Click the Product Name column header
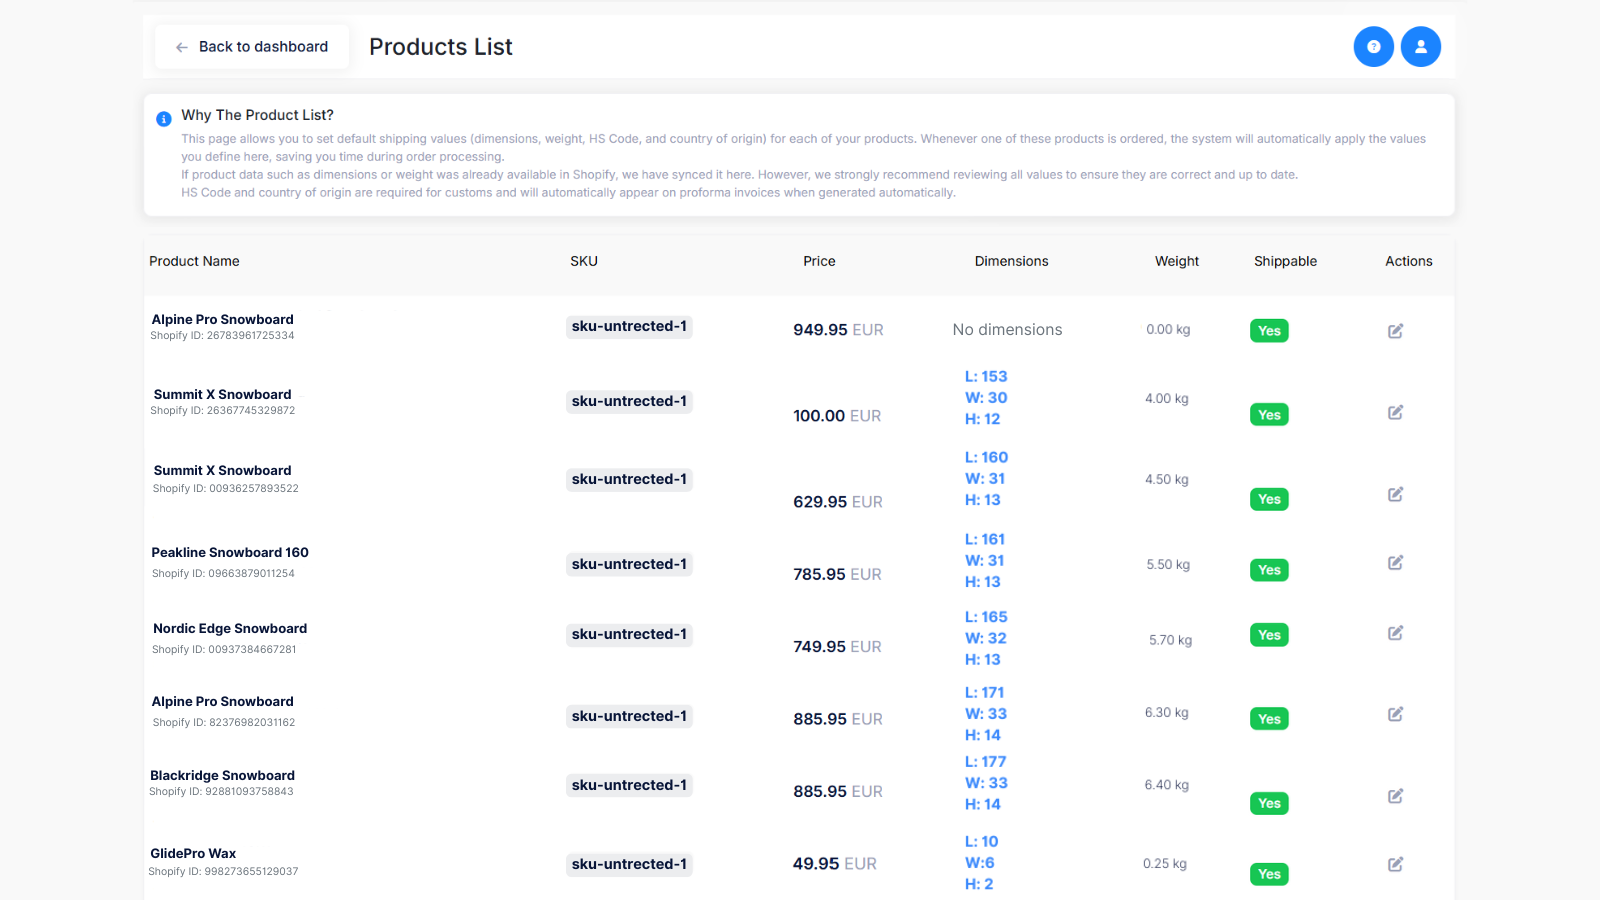Viewport: 1600px width, 900px height. (x=194, y=261)
